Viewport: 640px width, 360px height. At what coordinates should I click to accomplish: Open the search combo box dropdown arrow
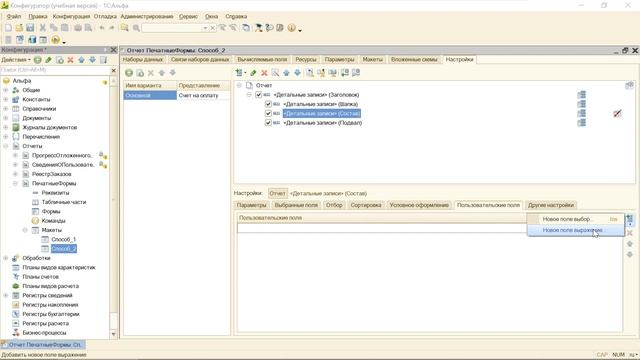[205, 28]
